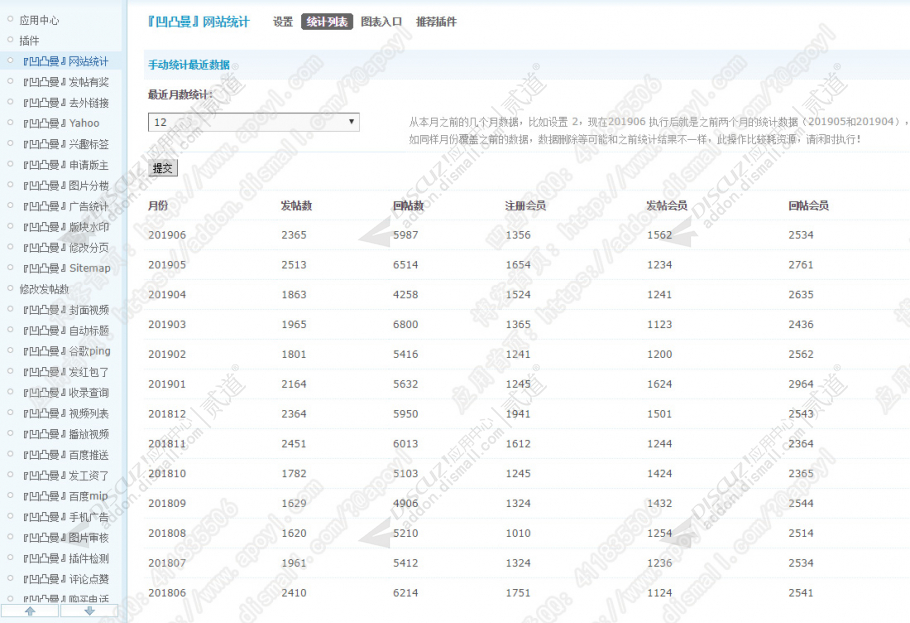Open 插件 in the sidebar

tap(29, 41)
